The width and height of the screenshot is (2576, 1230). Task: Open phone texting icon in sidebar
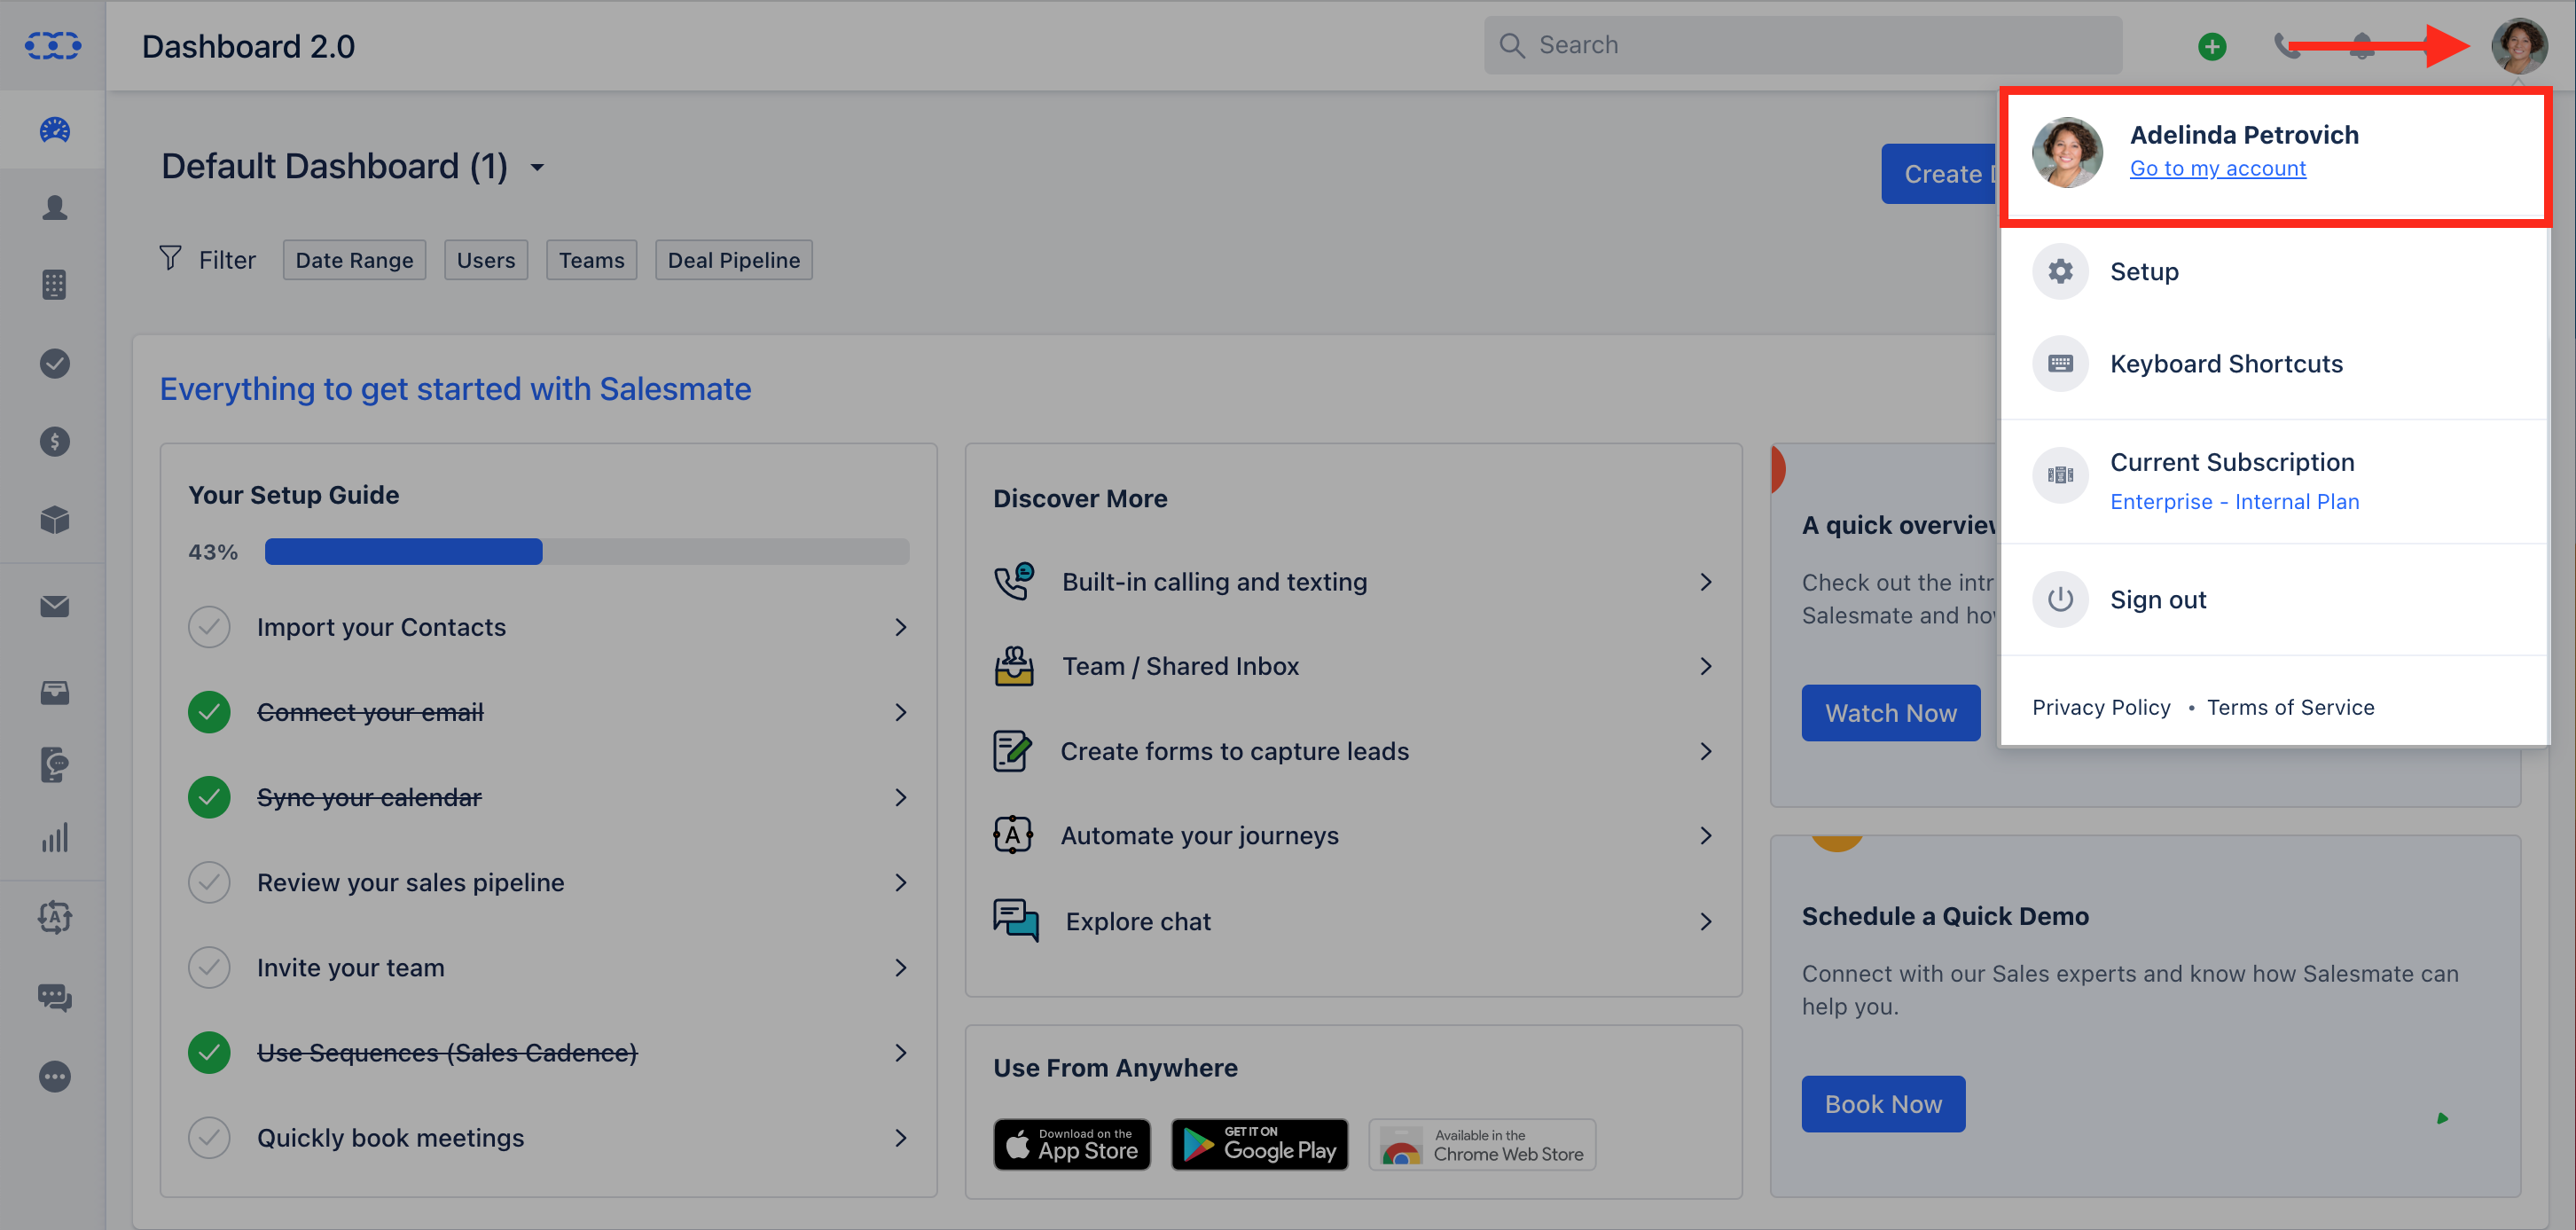(54, 765)
